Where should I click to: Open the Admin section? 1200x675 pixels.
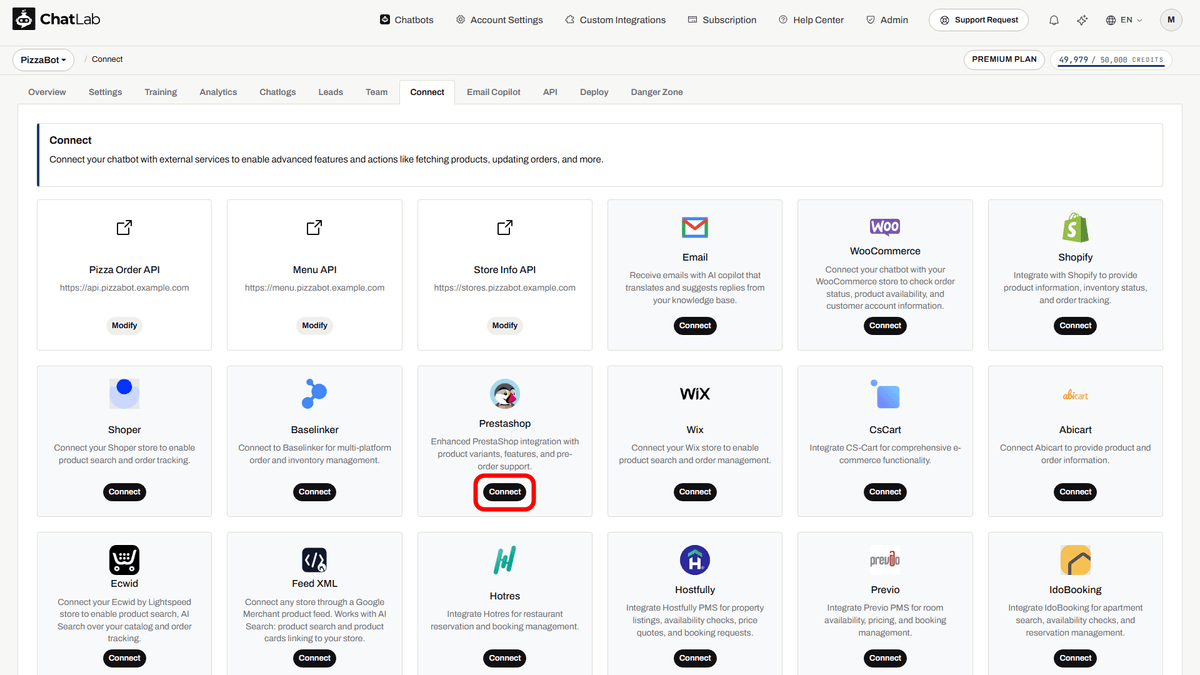coord(887,20)
